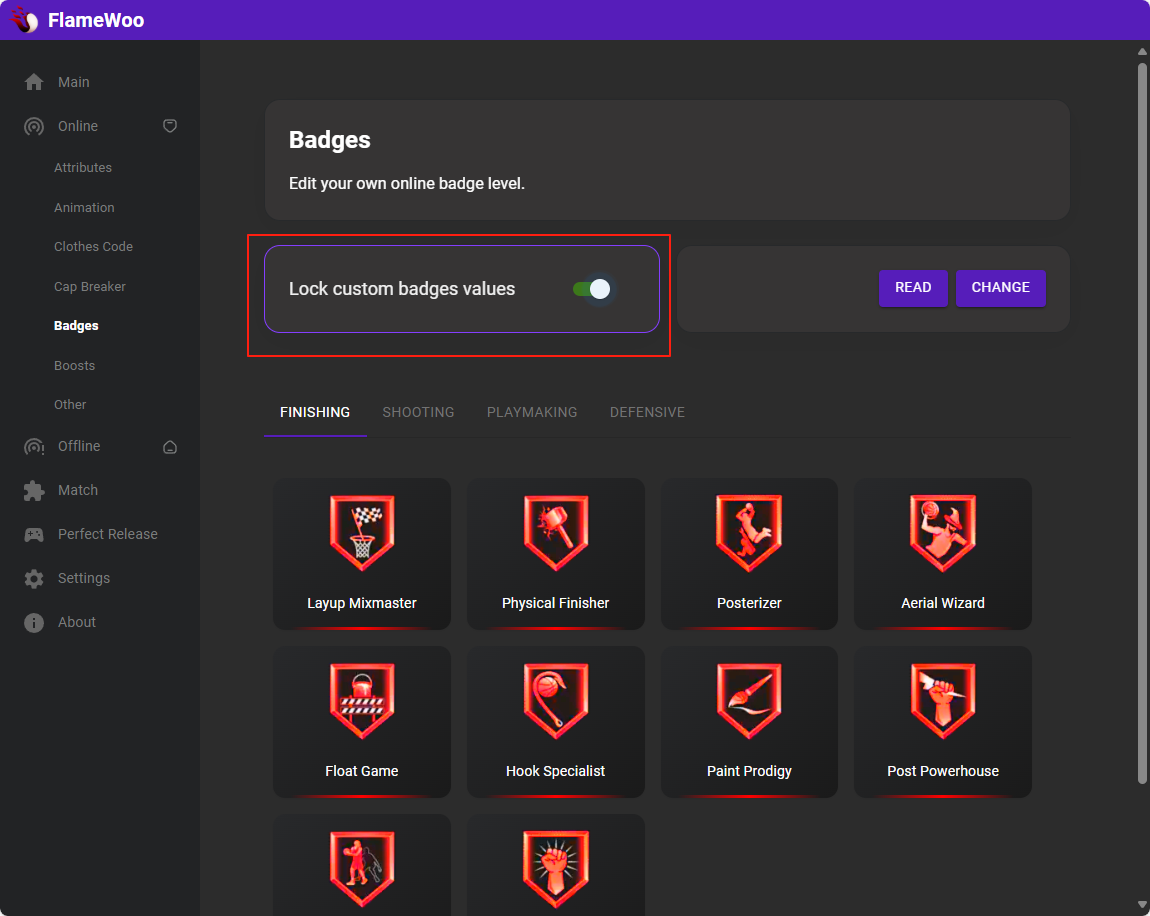Expand the Offline section chevron

169,447
